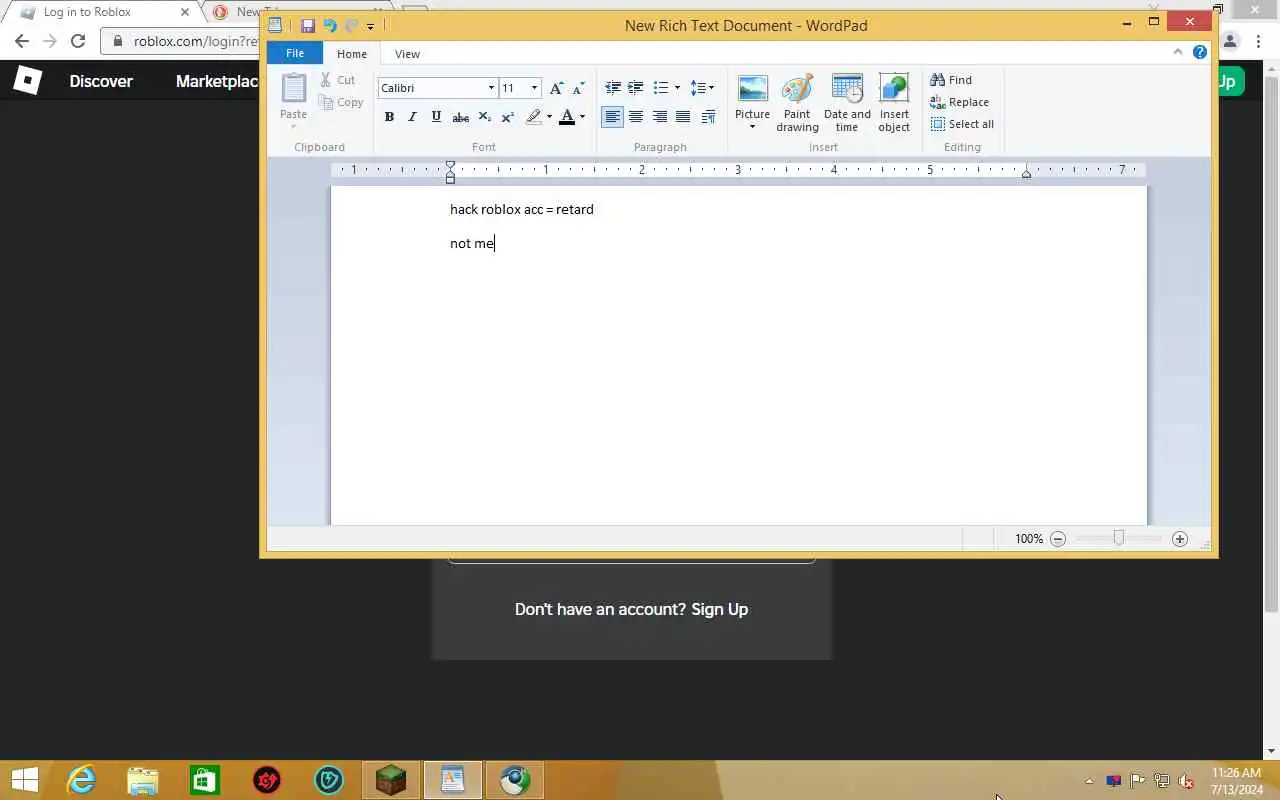
Task: Click the Sign Up link on Roblox page
Action: pyautogui.click(x=719, y=609)
